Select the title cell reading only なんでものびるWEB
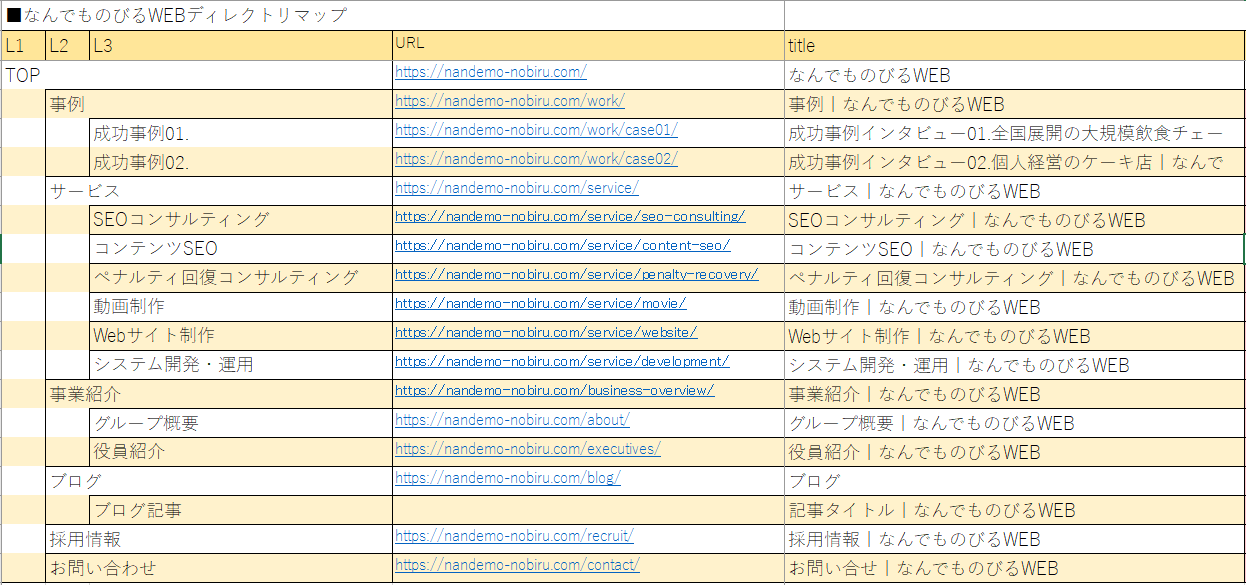 pyautogui.click(x=1015, y=75)
